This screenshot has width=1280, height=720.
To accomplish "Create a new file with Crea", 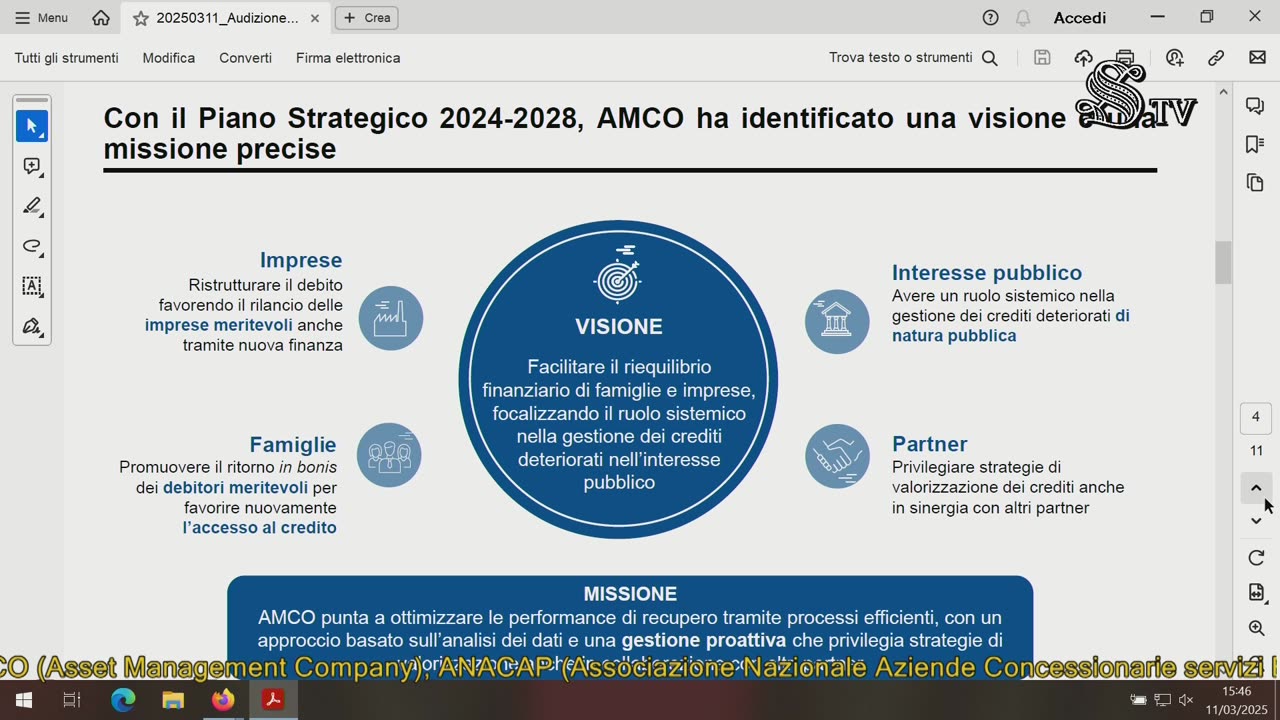I will (367, 18).
